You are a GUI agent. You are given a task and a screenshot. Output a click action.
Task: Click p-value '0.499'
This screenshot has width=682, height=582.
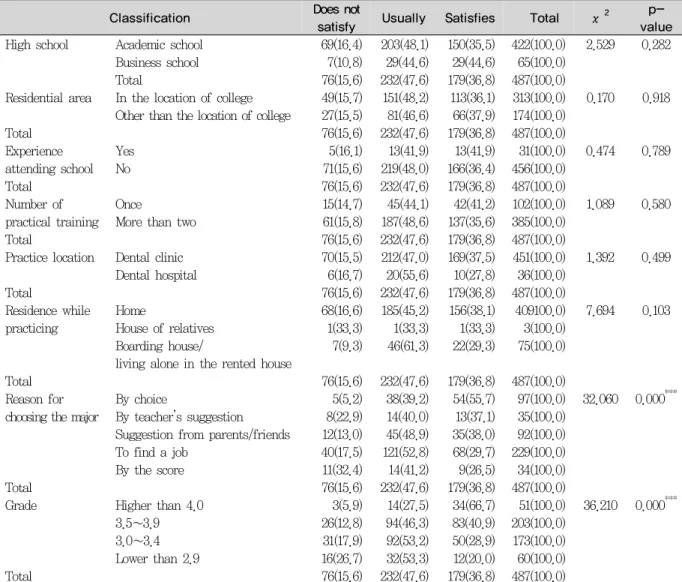tap(656, 258)
